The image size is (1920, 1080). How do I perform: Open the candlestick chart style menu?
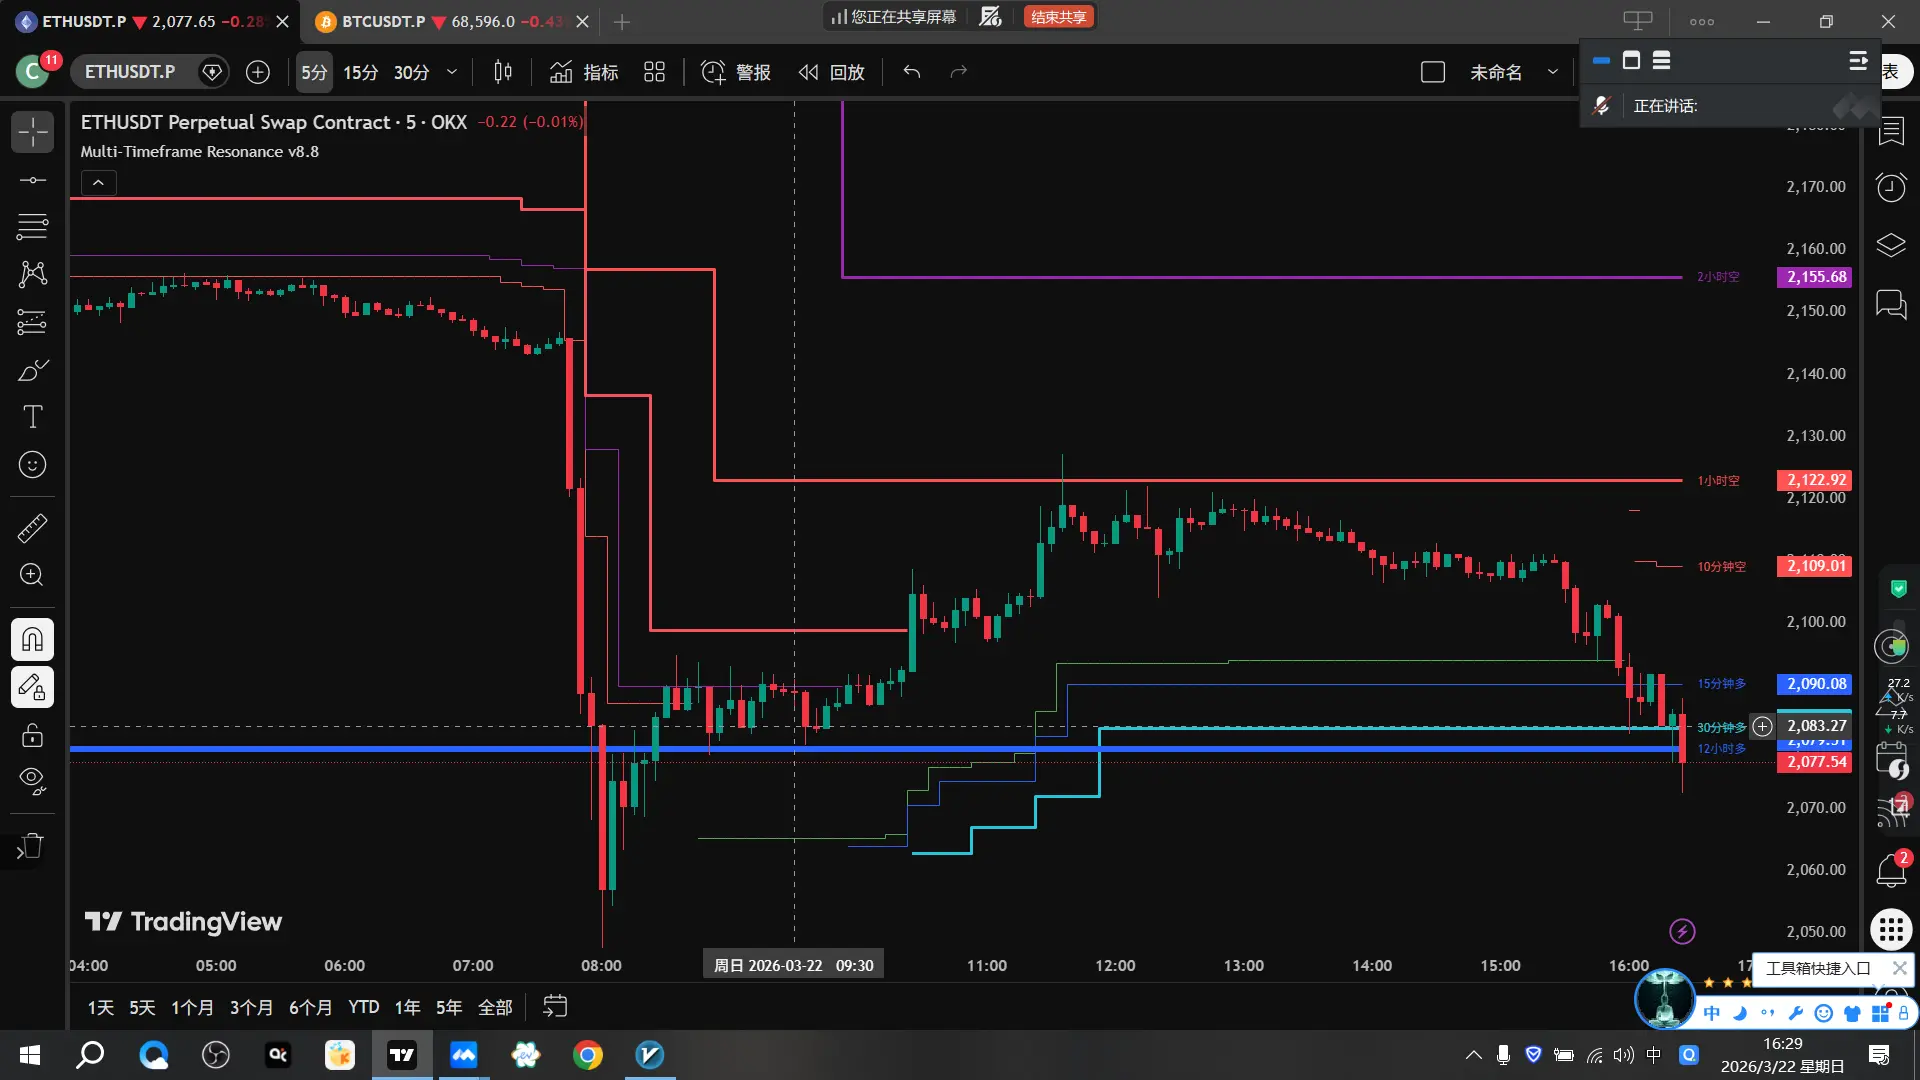(503, 72)
